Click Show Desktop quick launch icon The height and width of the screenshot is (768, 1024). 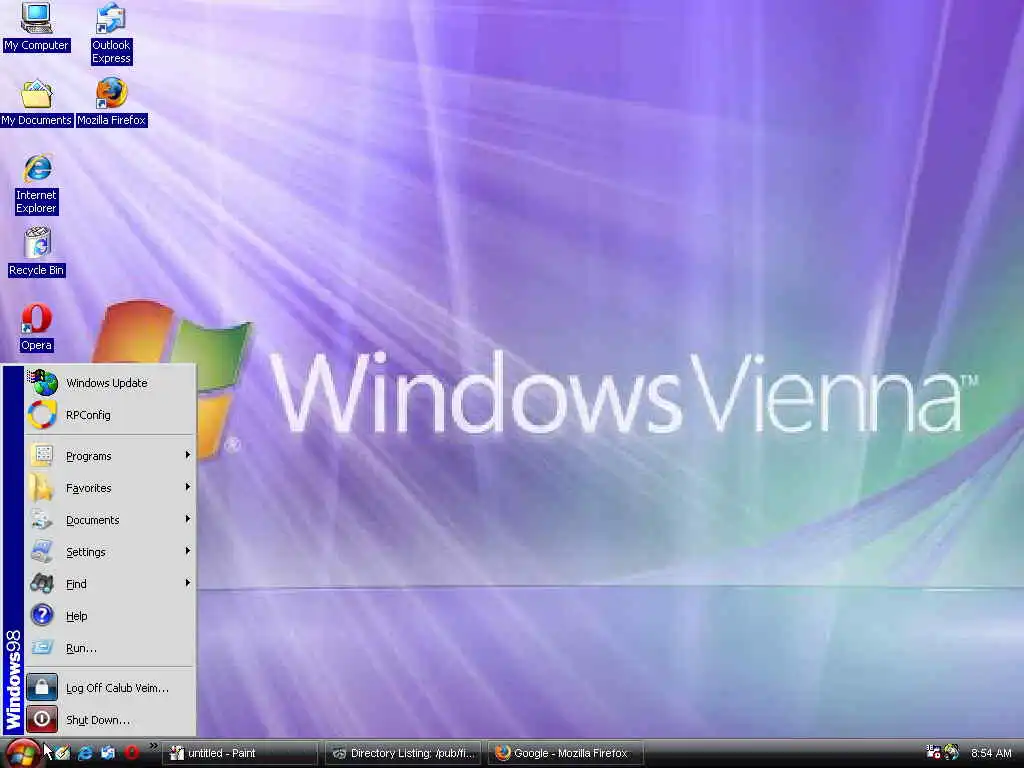(x=62, y=753)
